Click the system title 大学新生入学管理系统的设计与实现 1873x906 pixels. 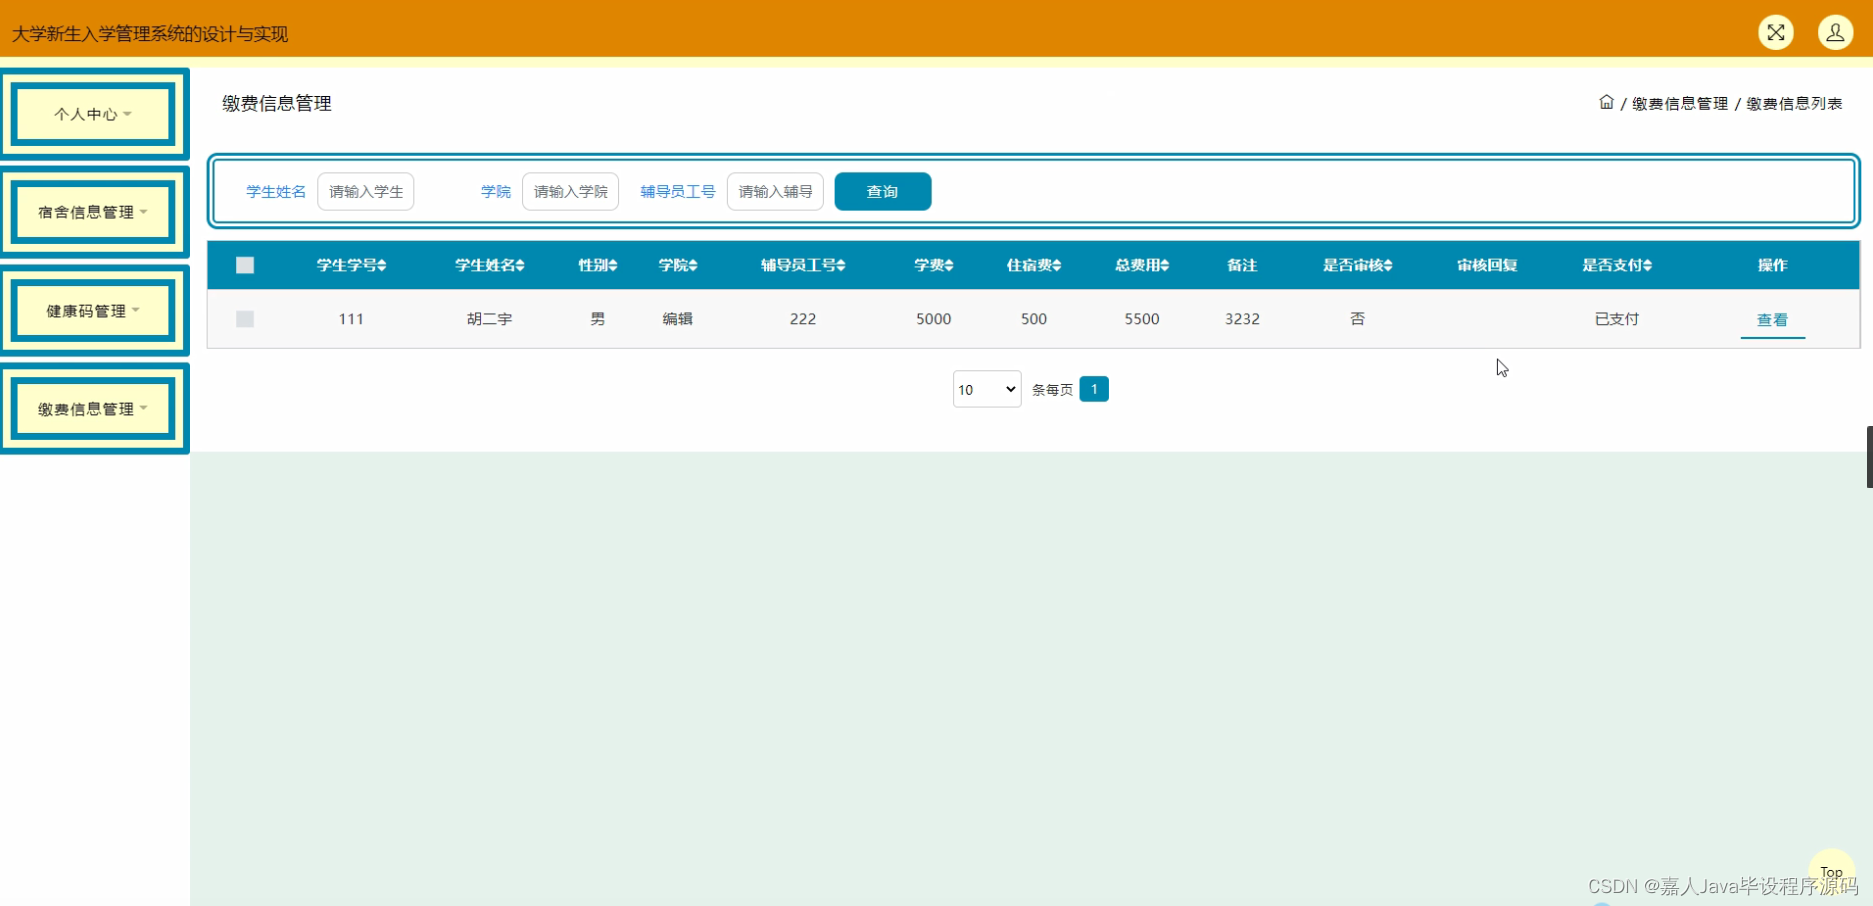[150, 34]
